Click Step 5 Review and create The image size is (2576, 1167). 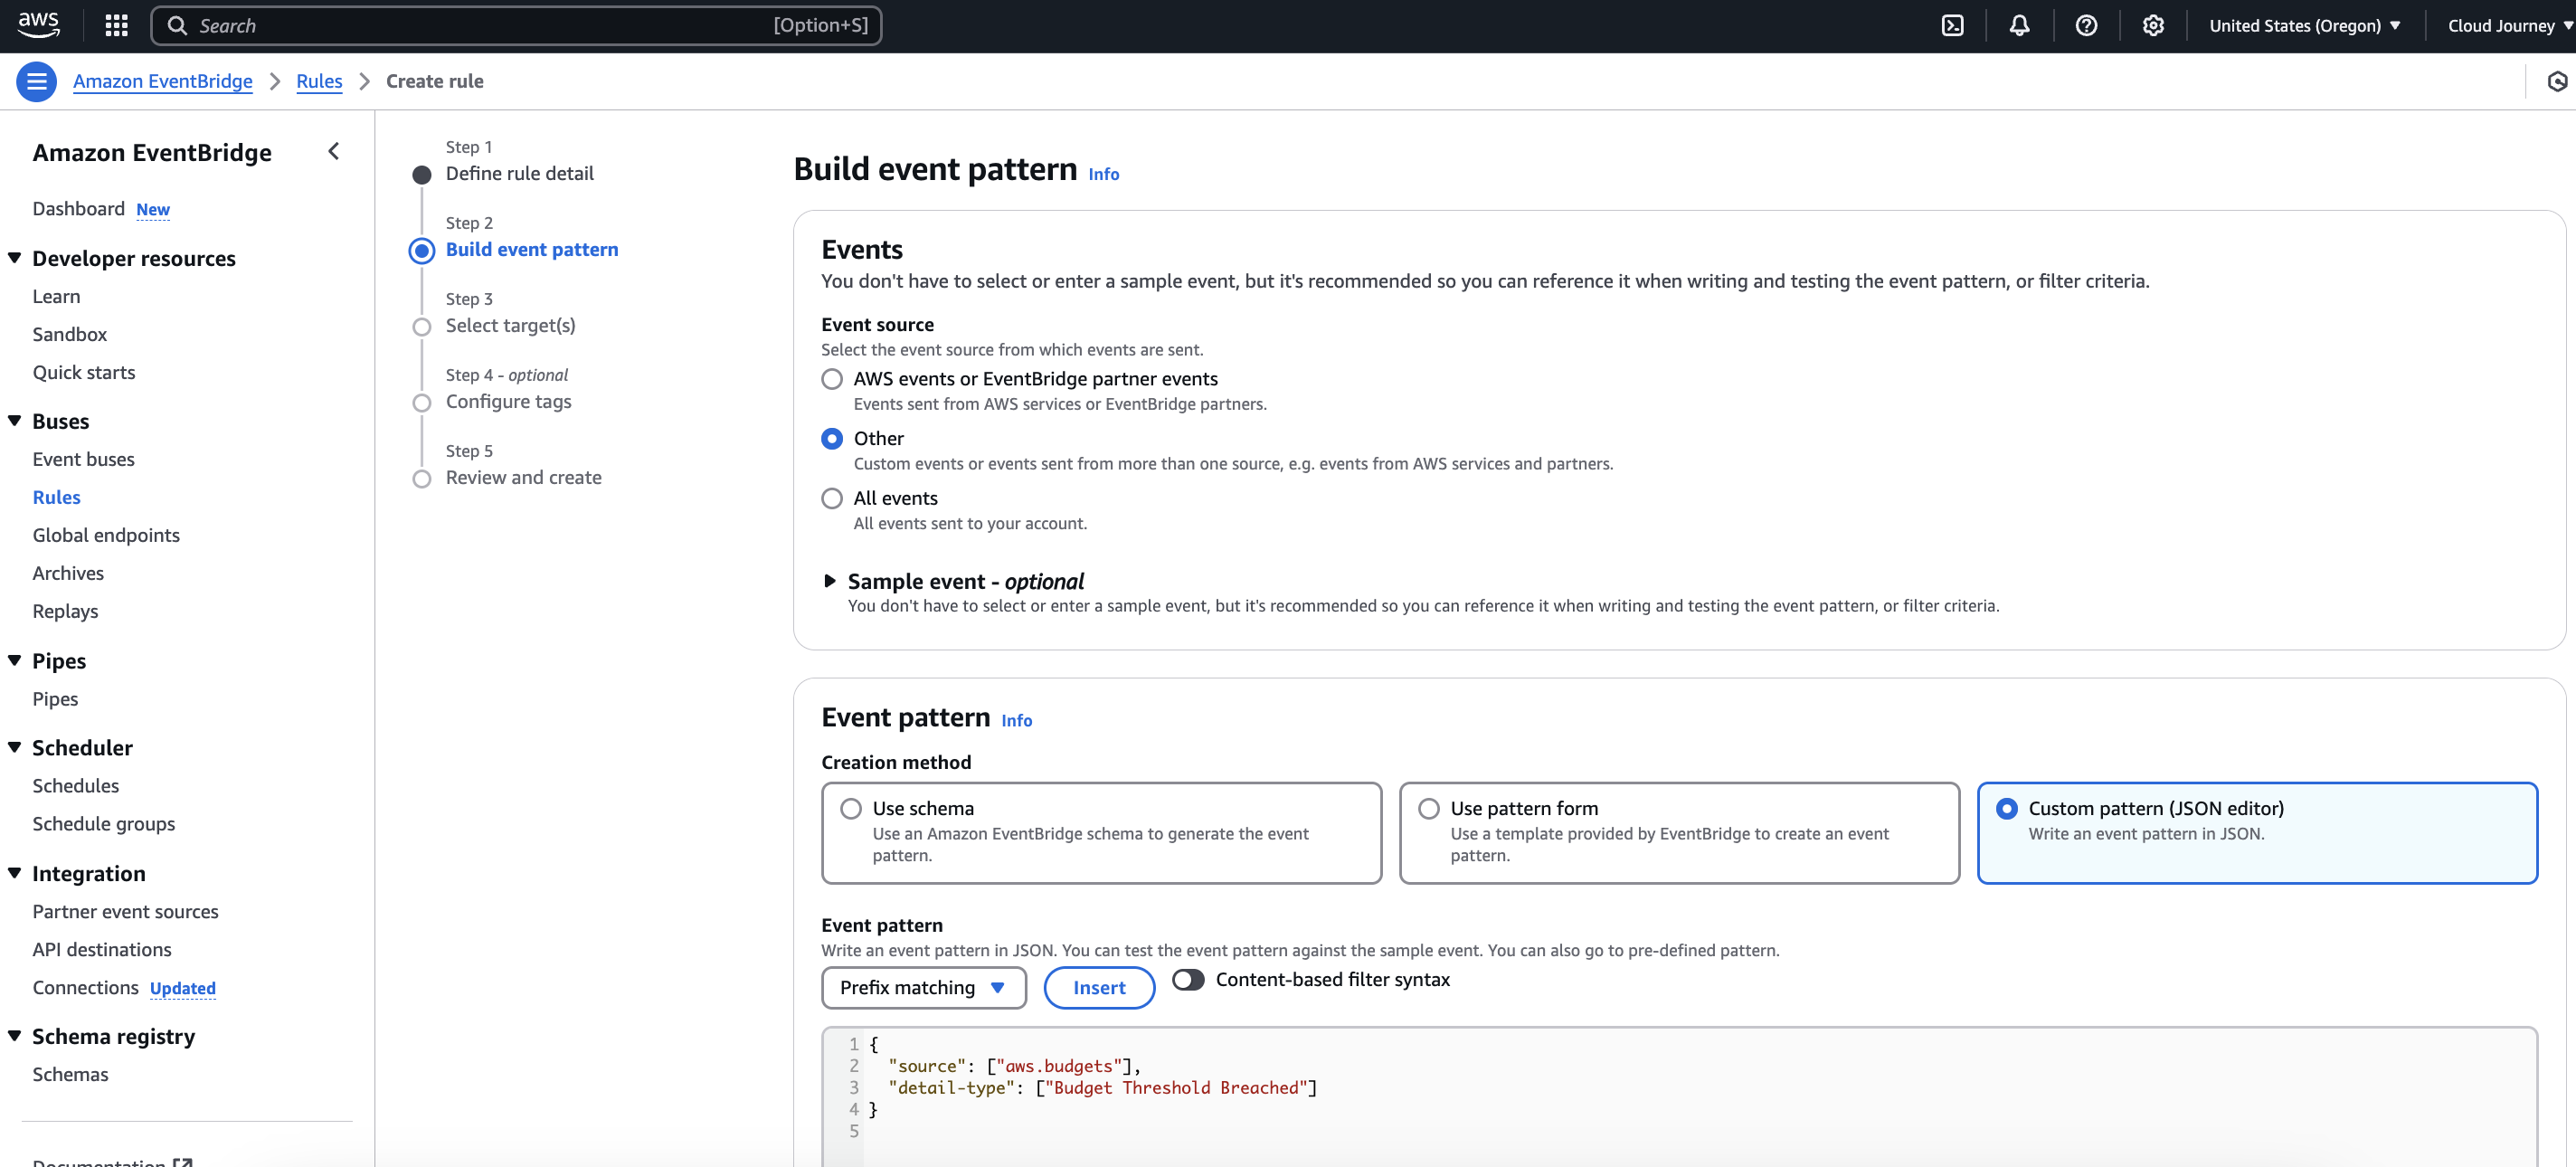[x=523, y=478]
